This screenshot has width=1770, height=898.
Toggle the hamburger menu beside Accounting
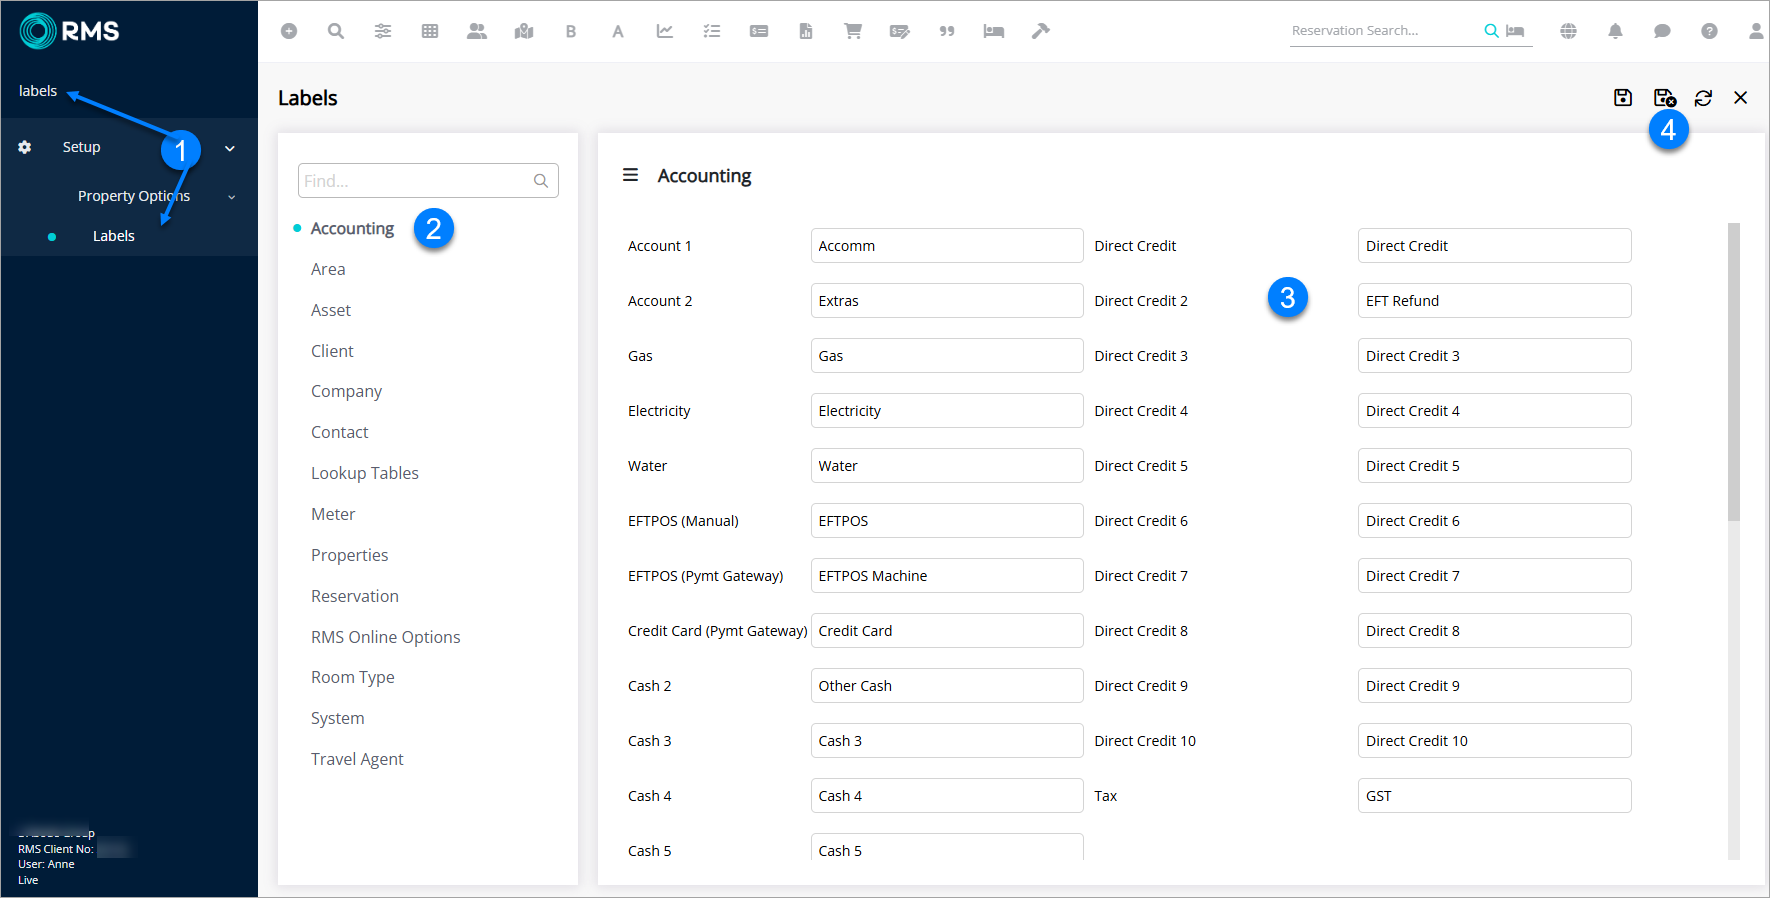[x=630, y=175]
